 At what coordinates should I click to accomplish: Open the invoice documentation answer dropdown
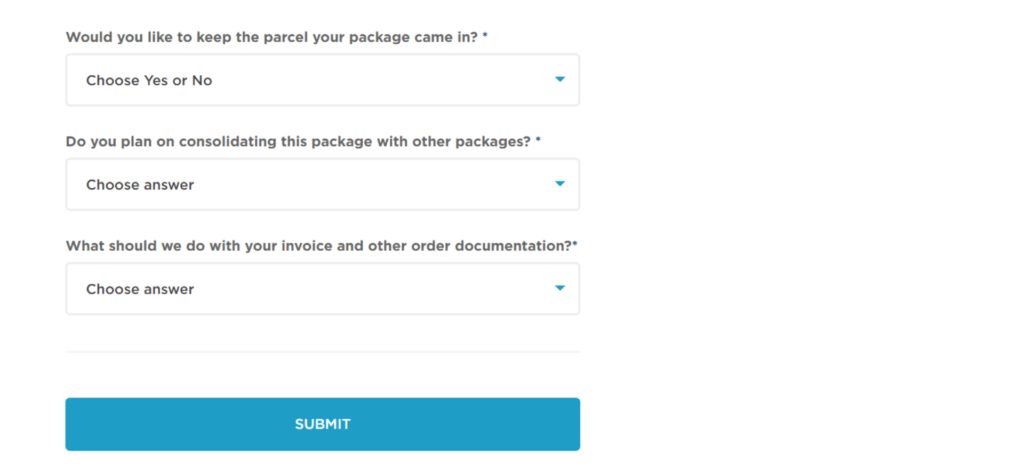point(322,289)
